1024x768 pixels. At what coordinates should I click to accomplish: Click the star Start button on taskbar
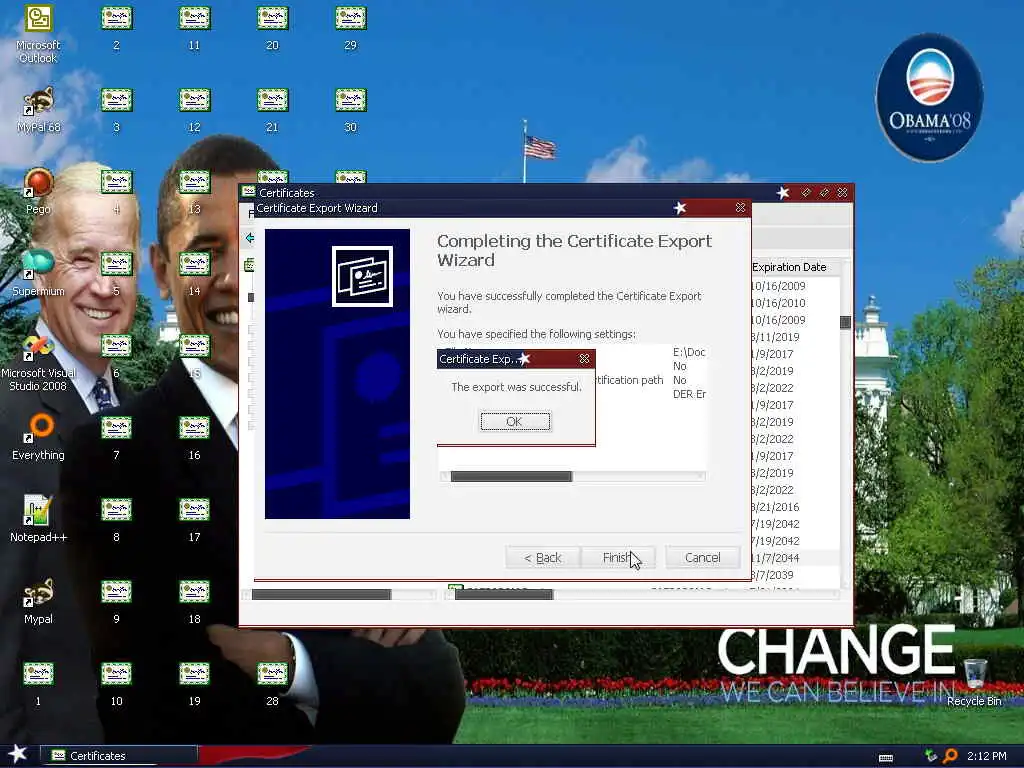click(18, 754)
